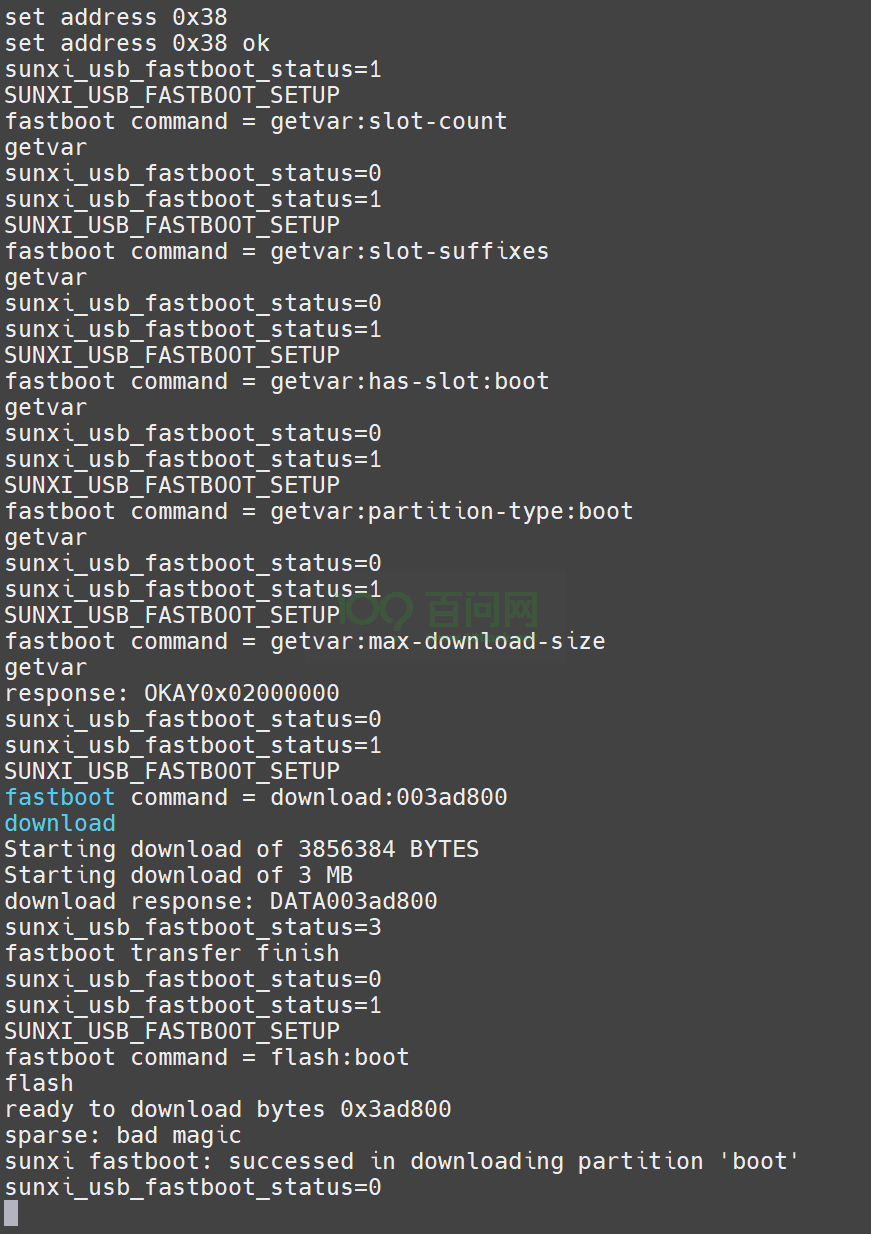Click the getvar:slot-count command line
Image resolution: width=871 pixels, height=1234 pixels.
[256, 121]
